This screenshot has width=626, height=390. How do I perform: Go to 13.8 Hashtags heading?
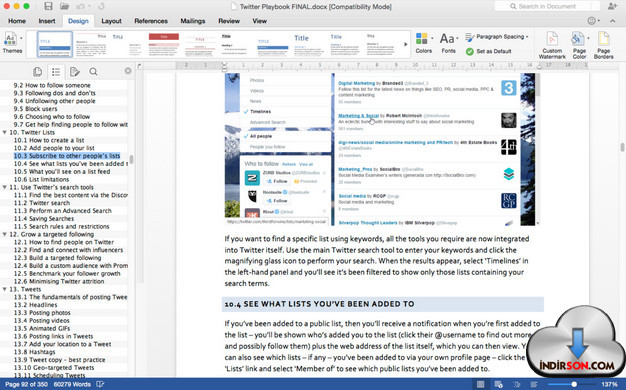pos(35,352)
